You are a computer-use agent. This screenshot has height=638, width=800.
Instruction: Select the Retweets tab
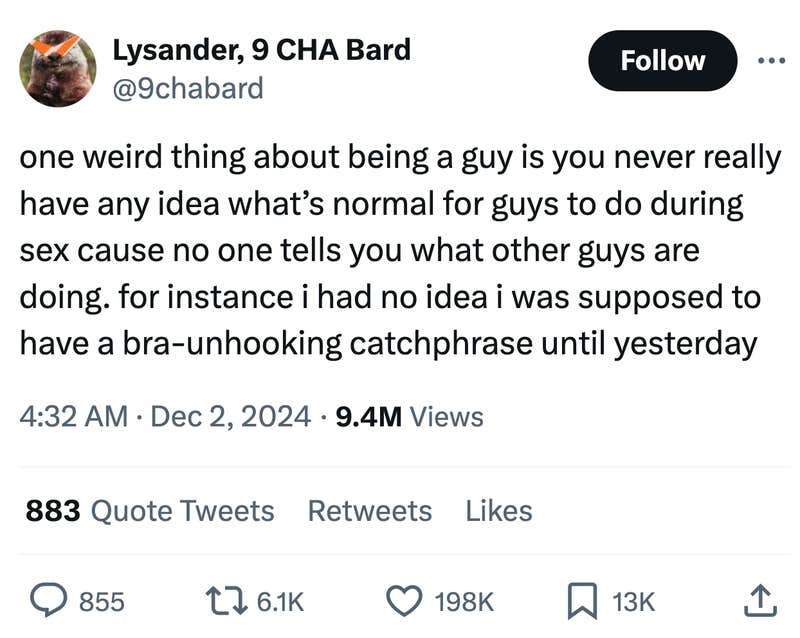369,511
